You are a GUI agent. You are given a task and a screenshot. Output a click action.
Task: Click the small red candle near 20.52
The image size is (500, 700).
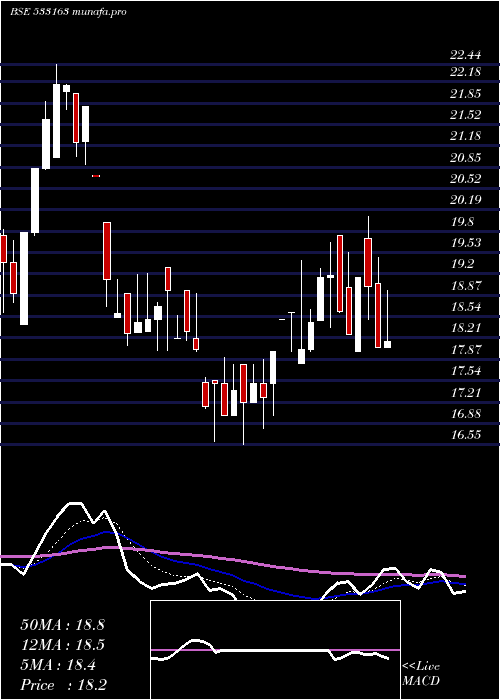click(96, 176)
